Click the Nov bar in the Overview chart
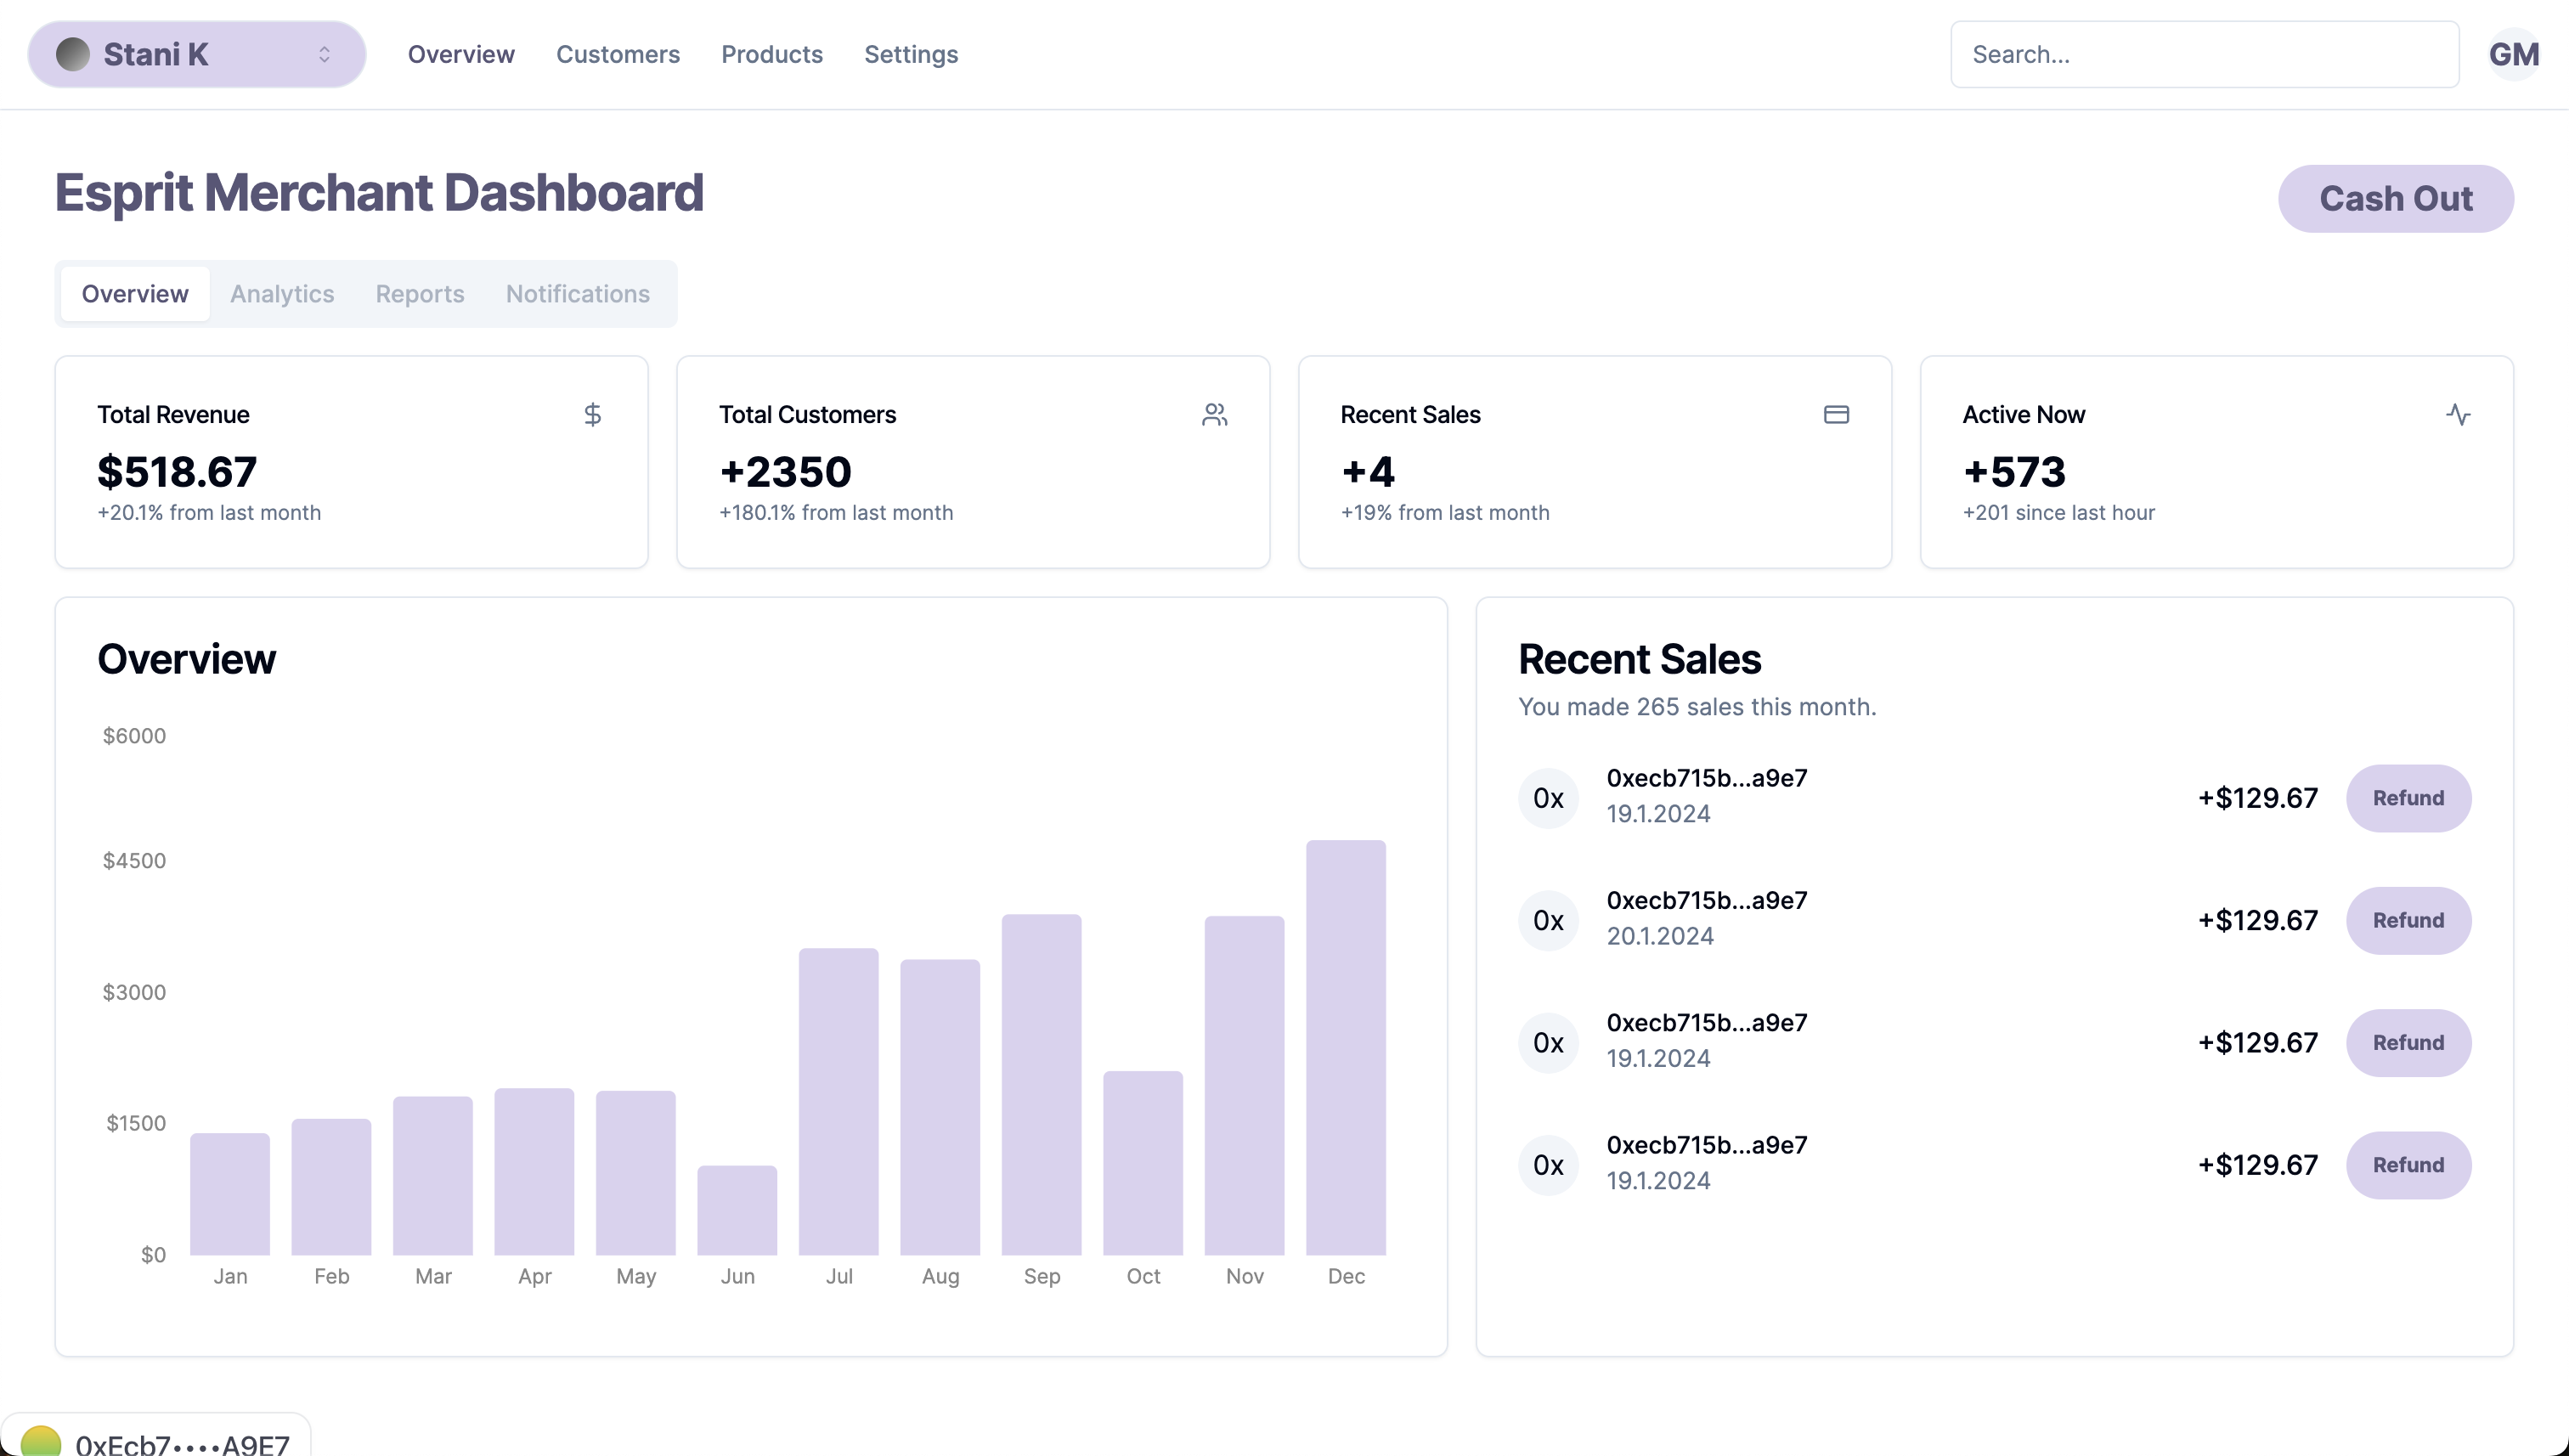 [1244, 1086]
